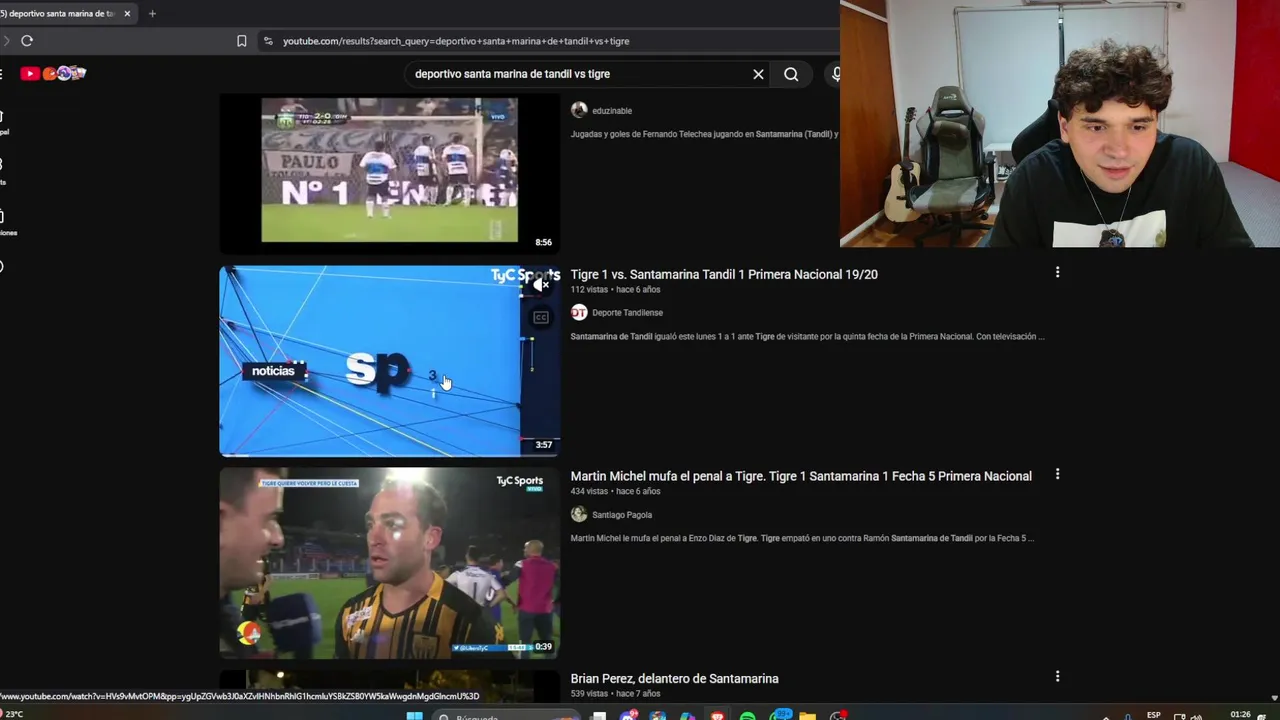Click '112 vistas • hace 6 años' text
1280x720 pixels.
point(615,290)
